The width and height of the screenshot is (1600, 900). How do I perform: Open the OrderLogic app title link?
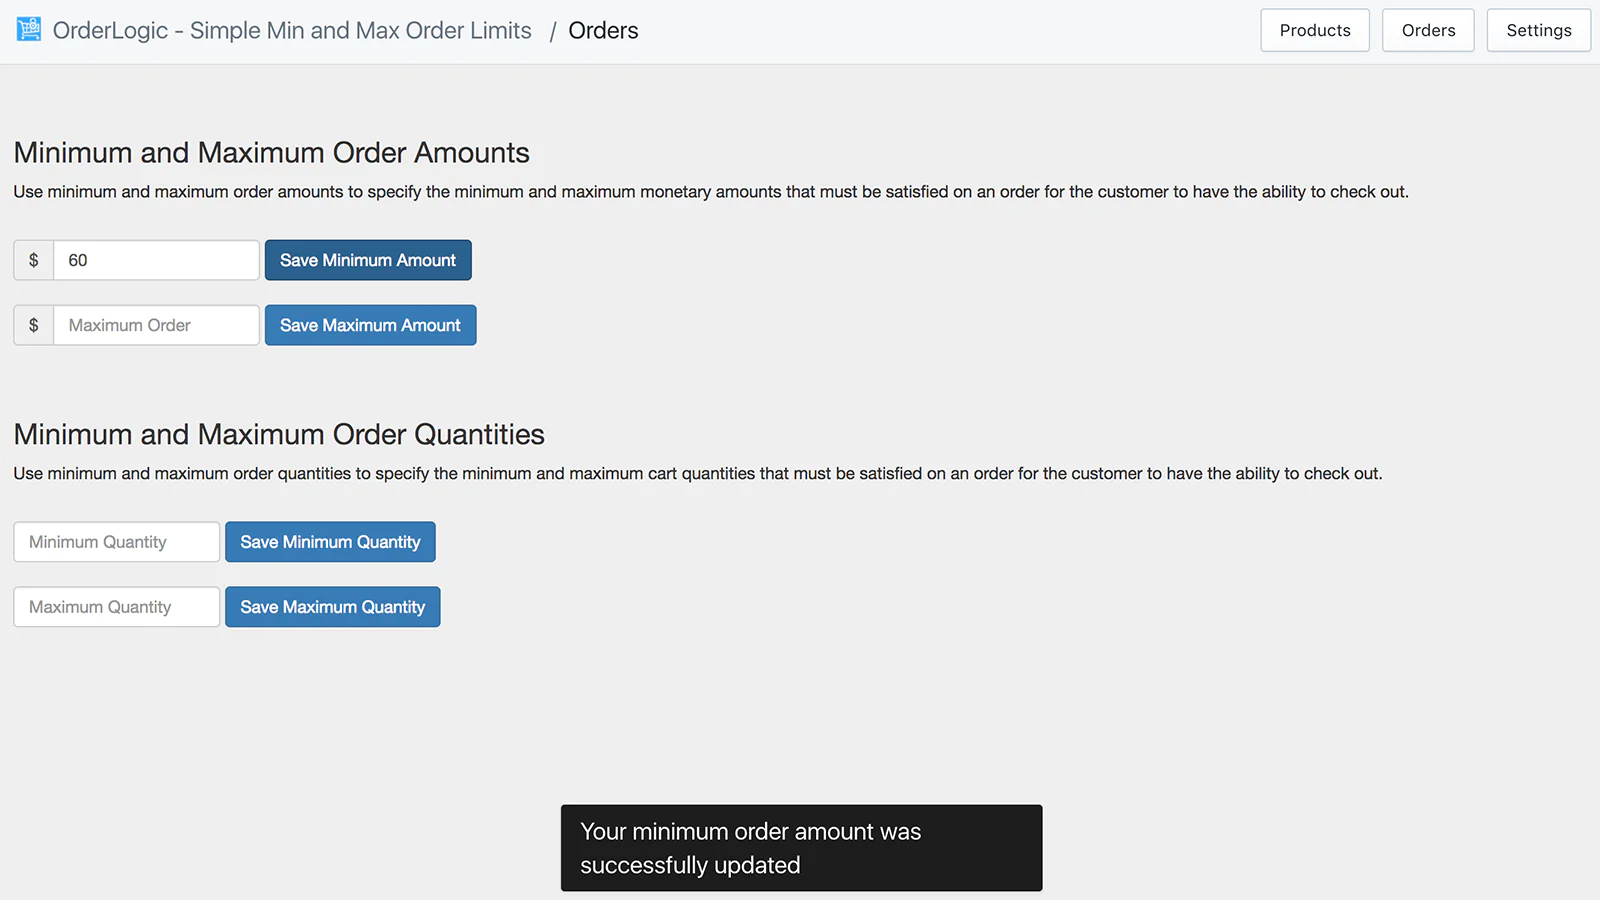point(291,31)
